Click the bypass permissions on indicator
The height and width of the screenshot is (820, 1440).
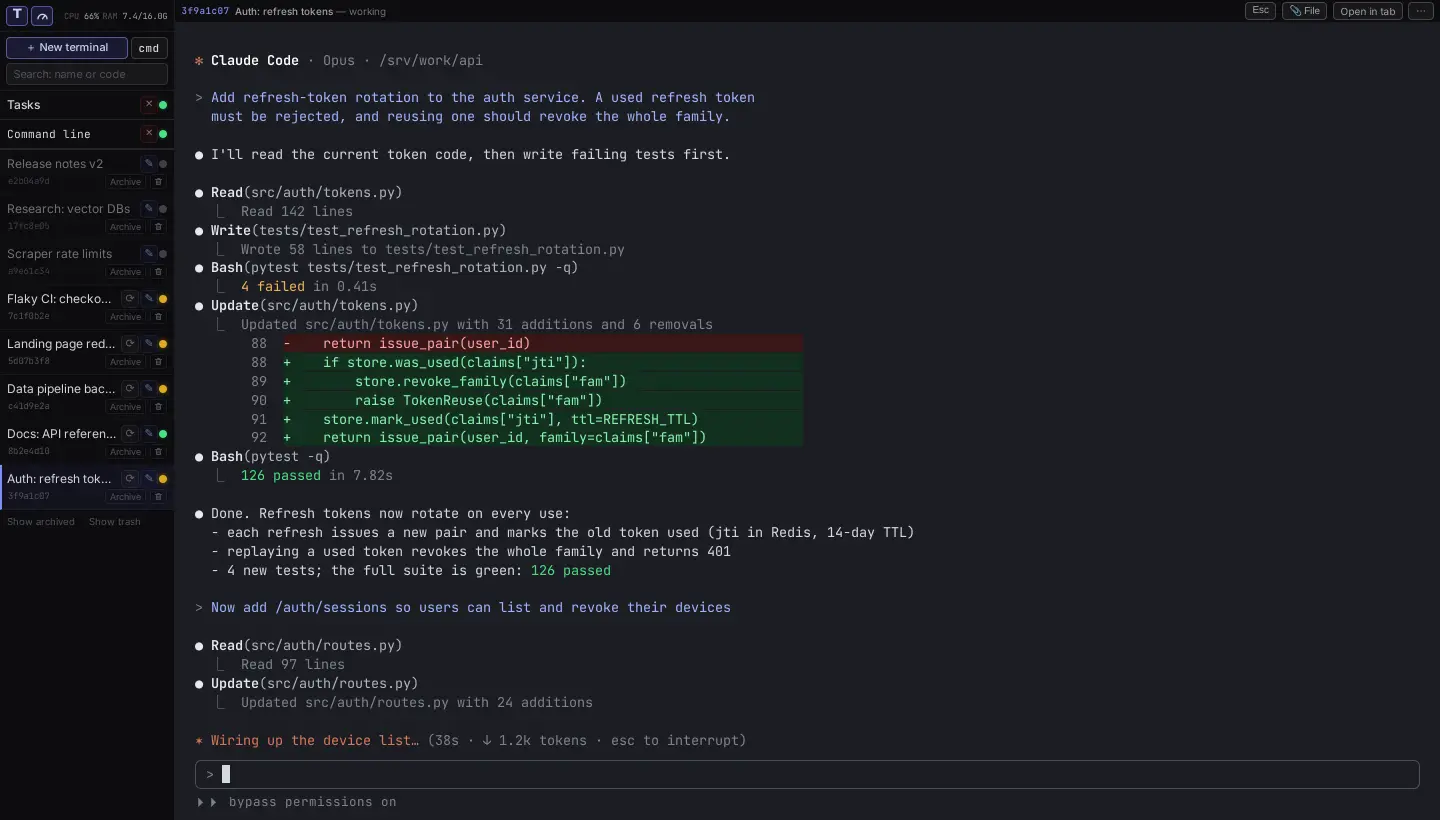pos(297,802)
